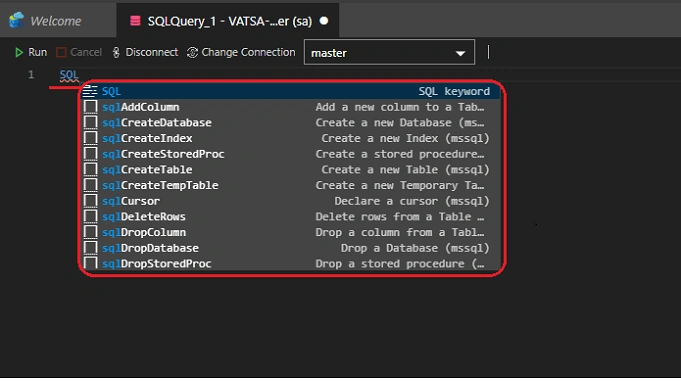Choose the sqlDropDatabase snippet
The height and width of the screenshot is (381, 681).
tap(291, 248)
